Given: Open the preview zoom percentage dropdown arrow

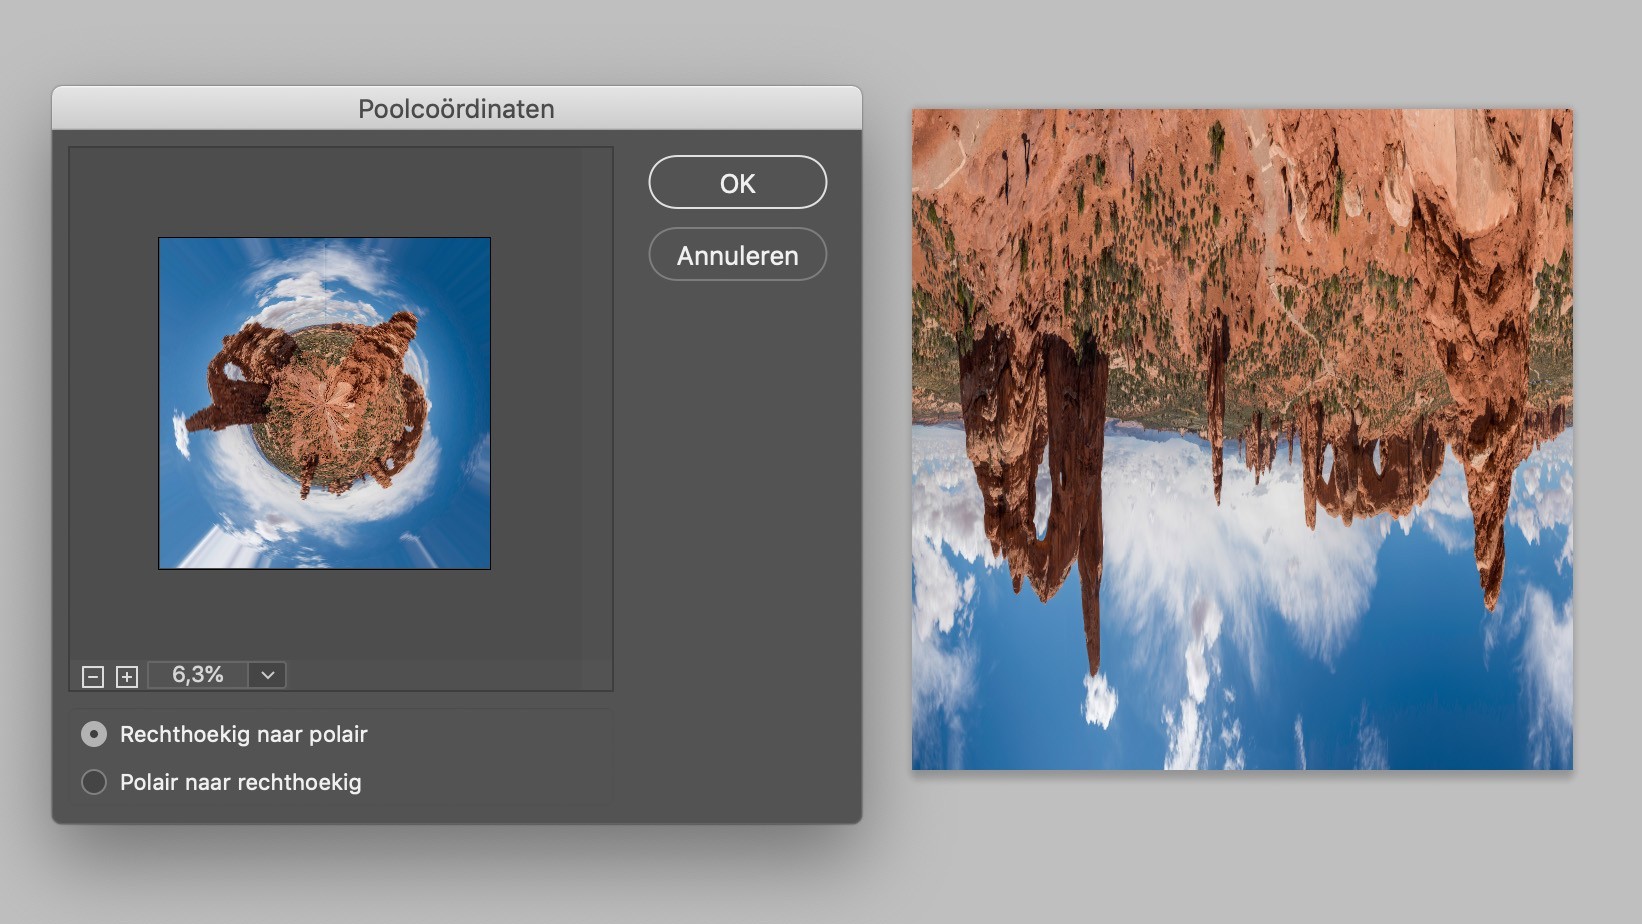Looking at the screenshot, I should click(x=267, y=675).
